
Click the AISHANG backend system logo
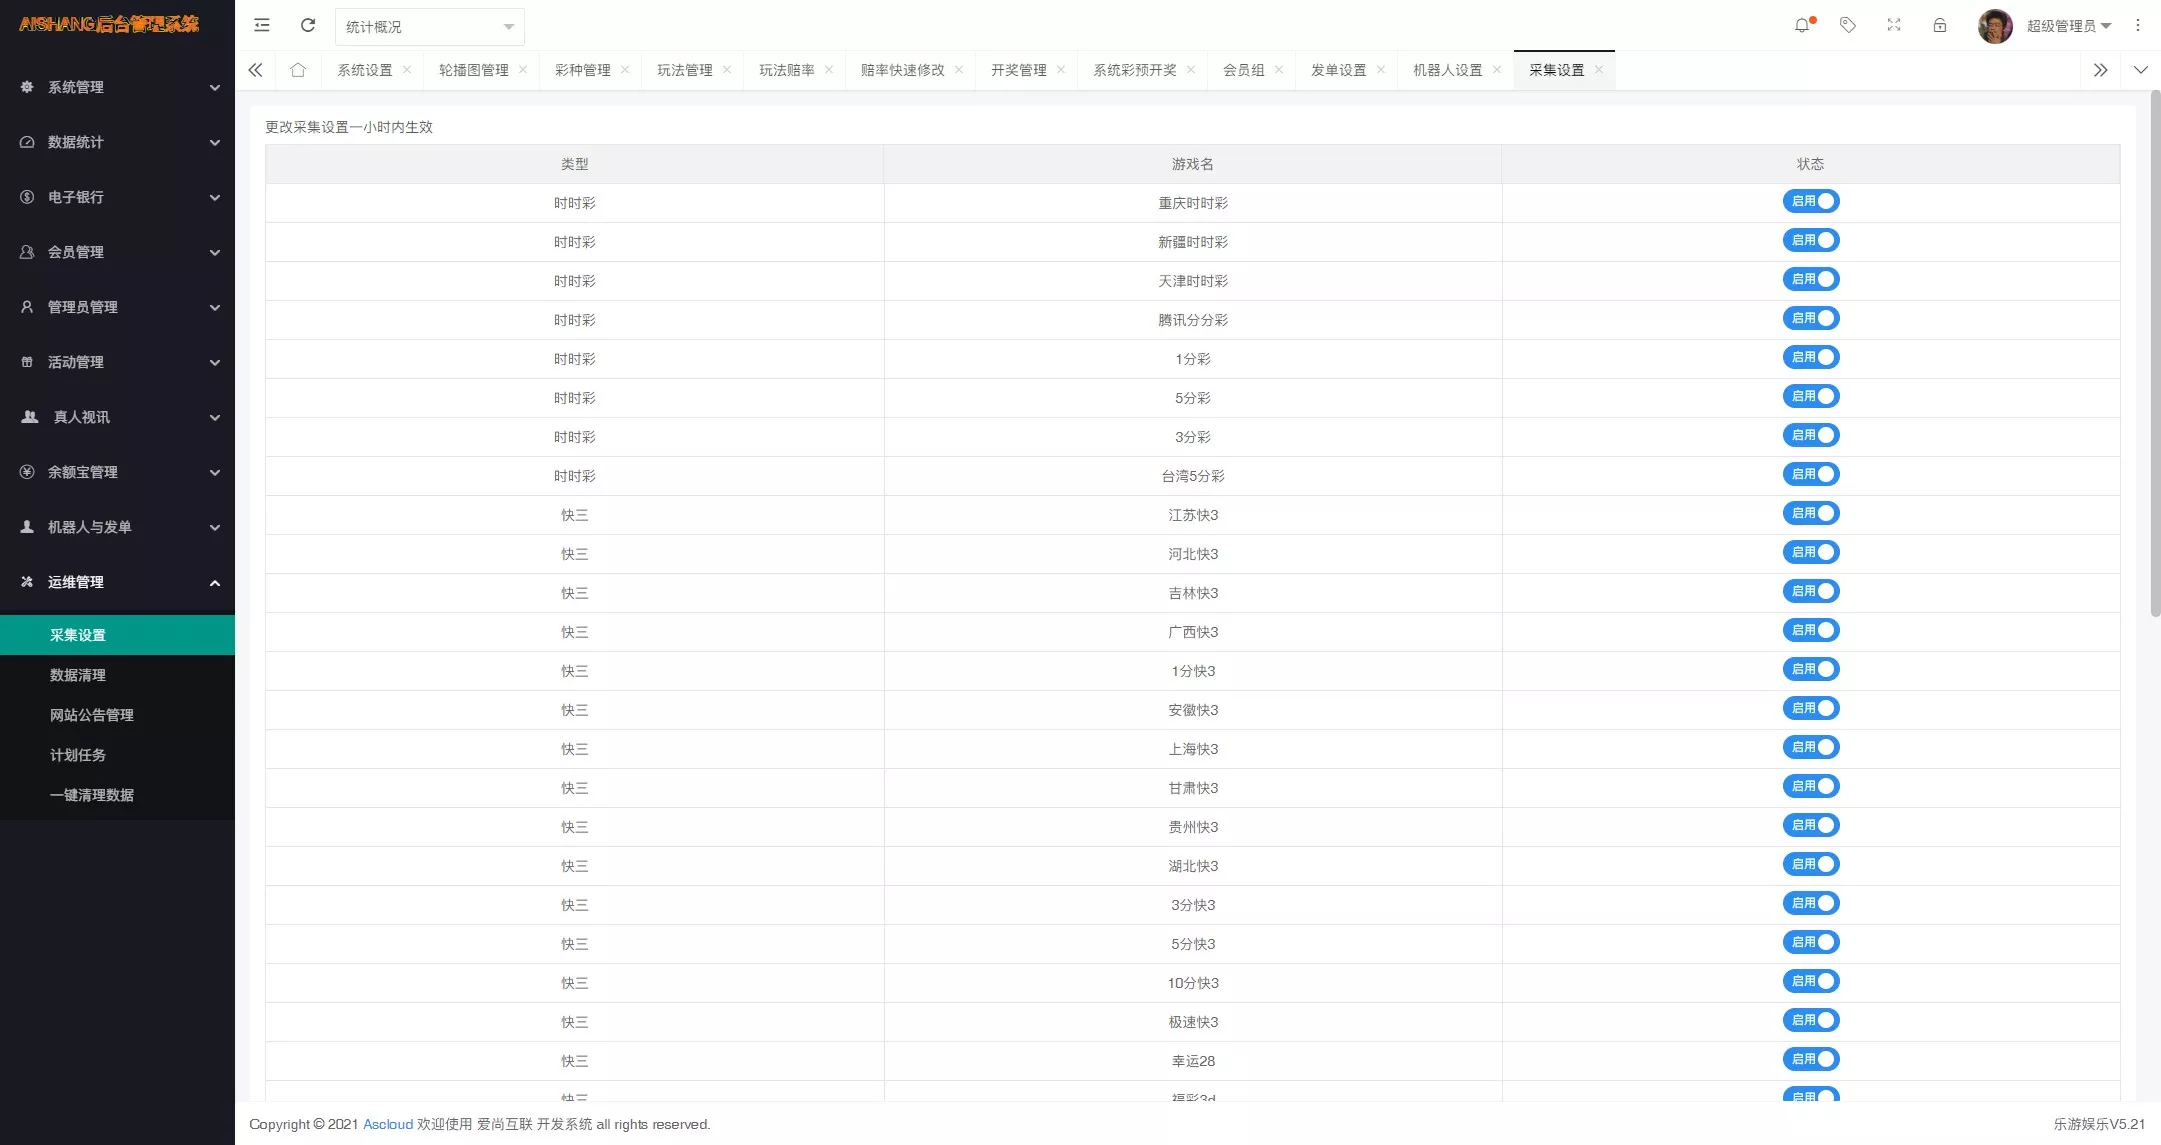coord(109,24)
